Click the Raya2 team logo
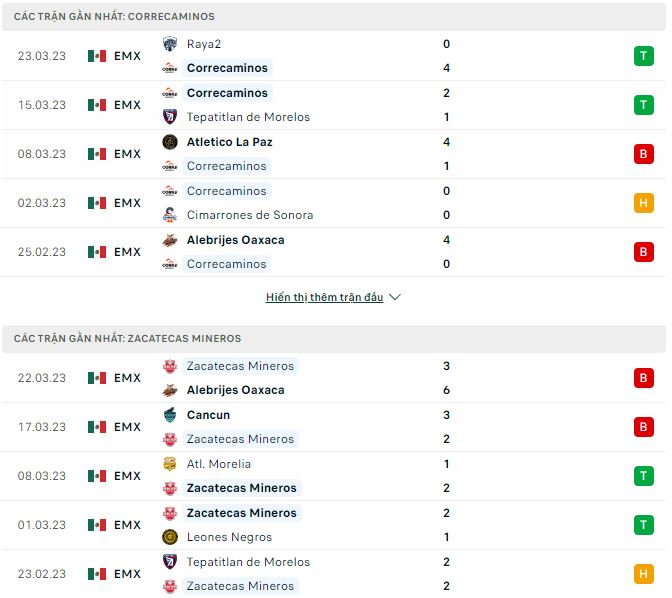The height and width of the screenshot is (598, 672). tap(170, 44)
